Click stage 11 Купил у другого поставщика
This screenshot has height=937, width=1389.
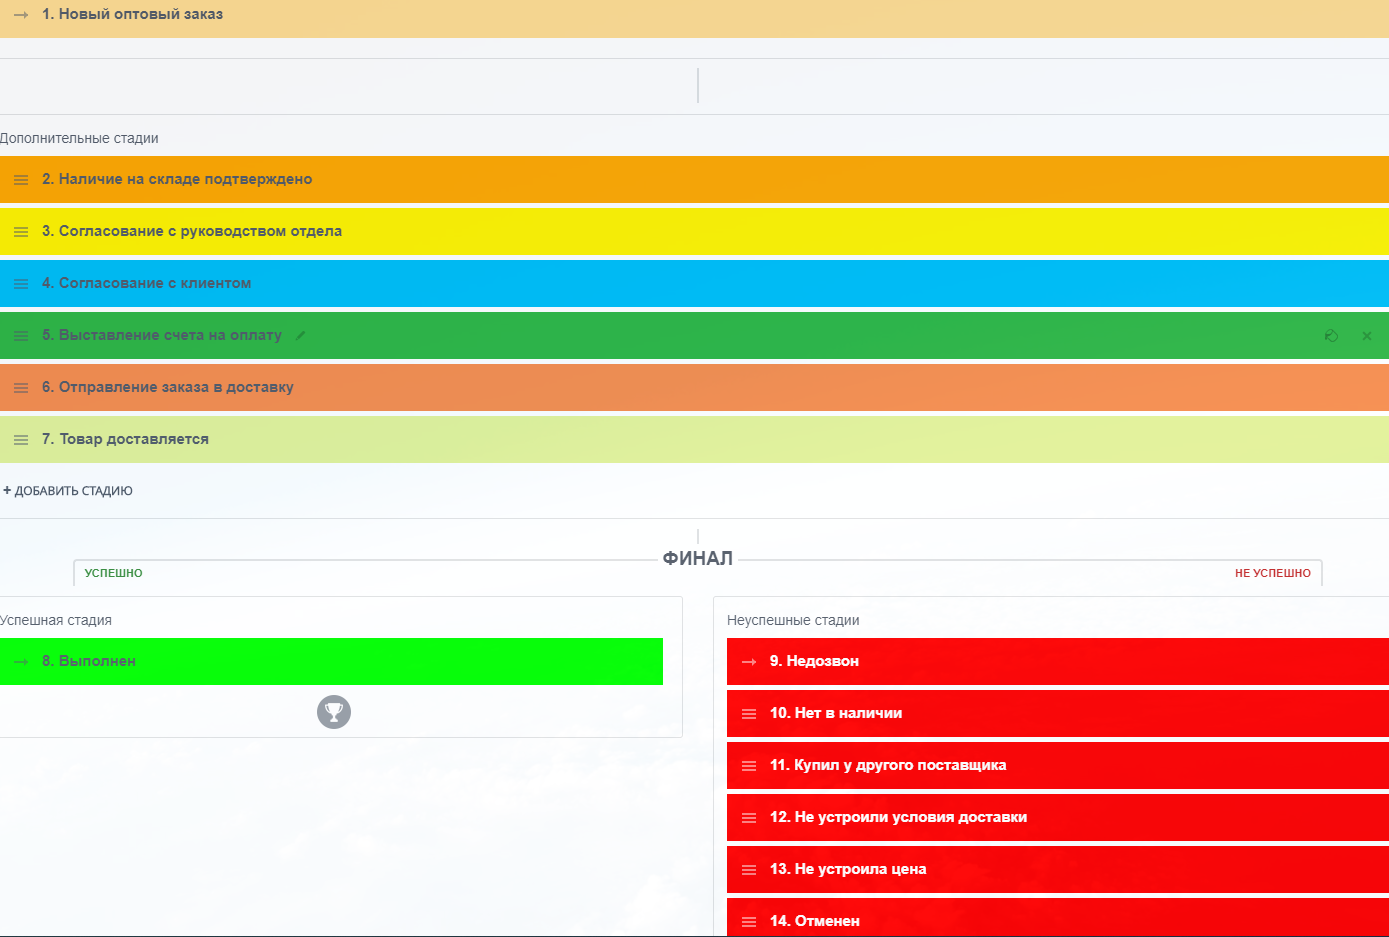888,765
